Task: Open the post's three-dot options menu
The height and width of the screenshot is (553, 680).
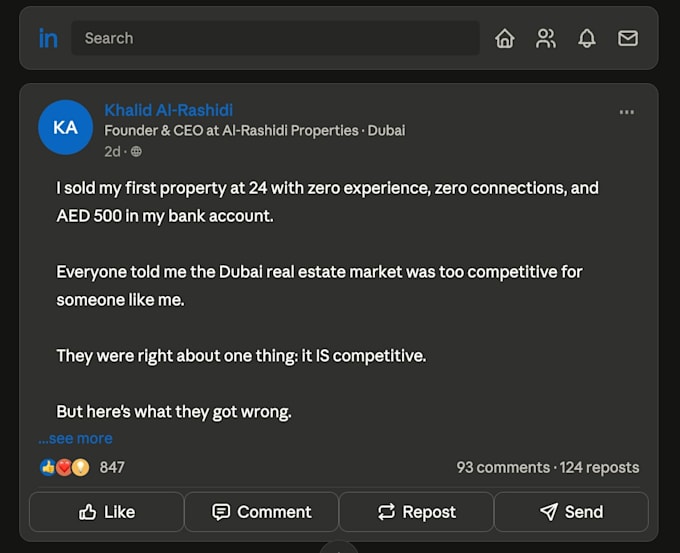Action: click(x=627, y=112)
